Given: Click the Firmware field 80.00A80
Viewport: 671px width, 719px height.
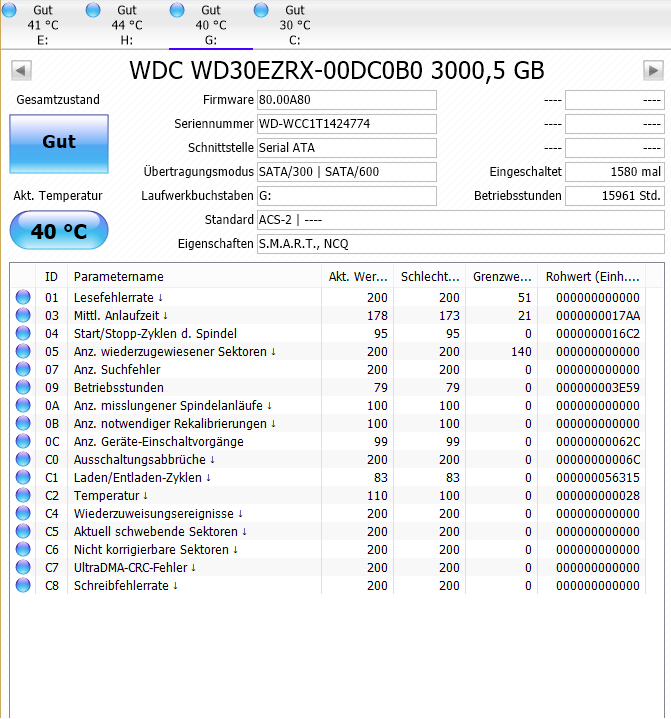Looking at the screenshot, I should [347, 100].
